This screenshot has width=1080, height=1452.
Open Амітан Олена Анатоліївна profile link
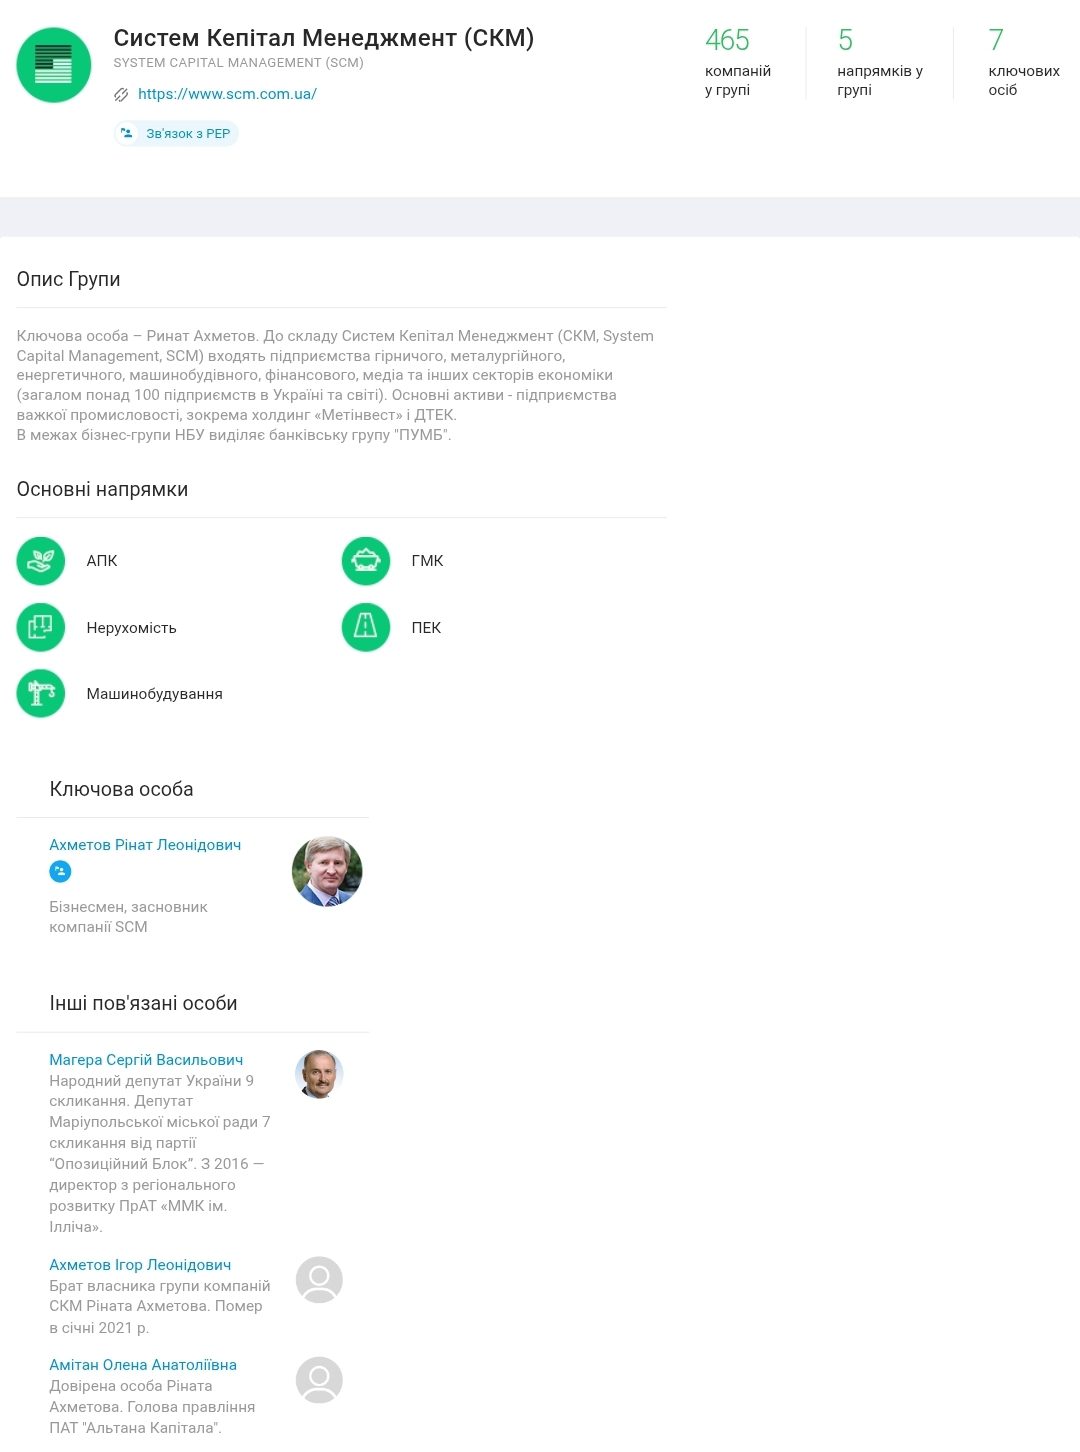(x=143, y=1365)
